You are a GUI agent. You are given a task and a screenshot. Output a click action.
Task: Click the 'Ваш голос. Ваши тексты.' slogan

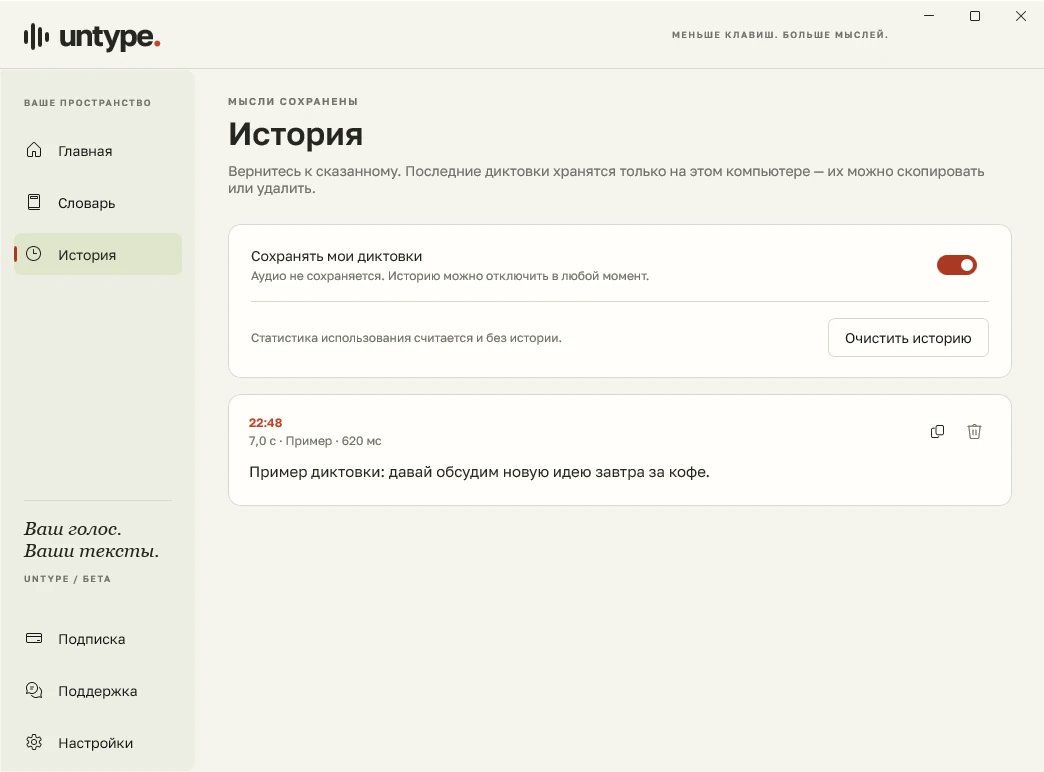click(x=91, y=540)
